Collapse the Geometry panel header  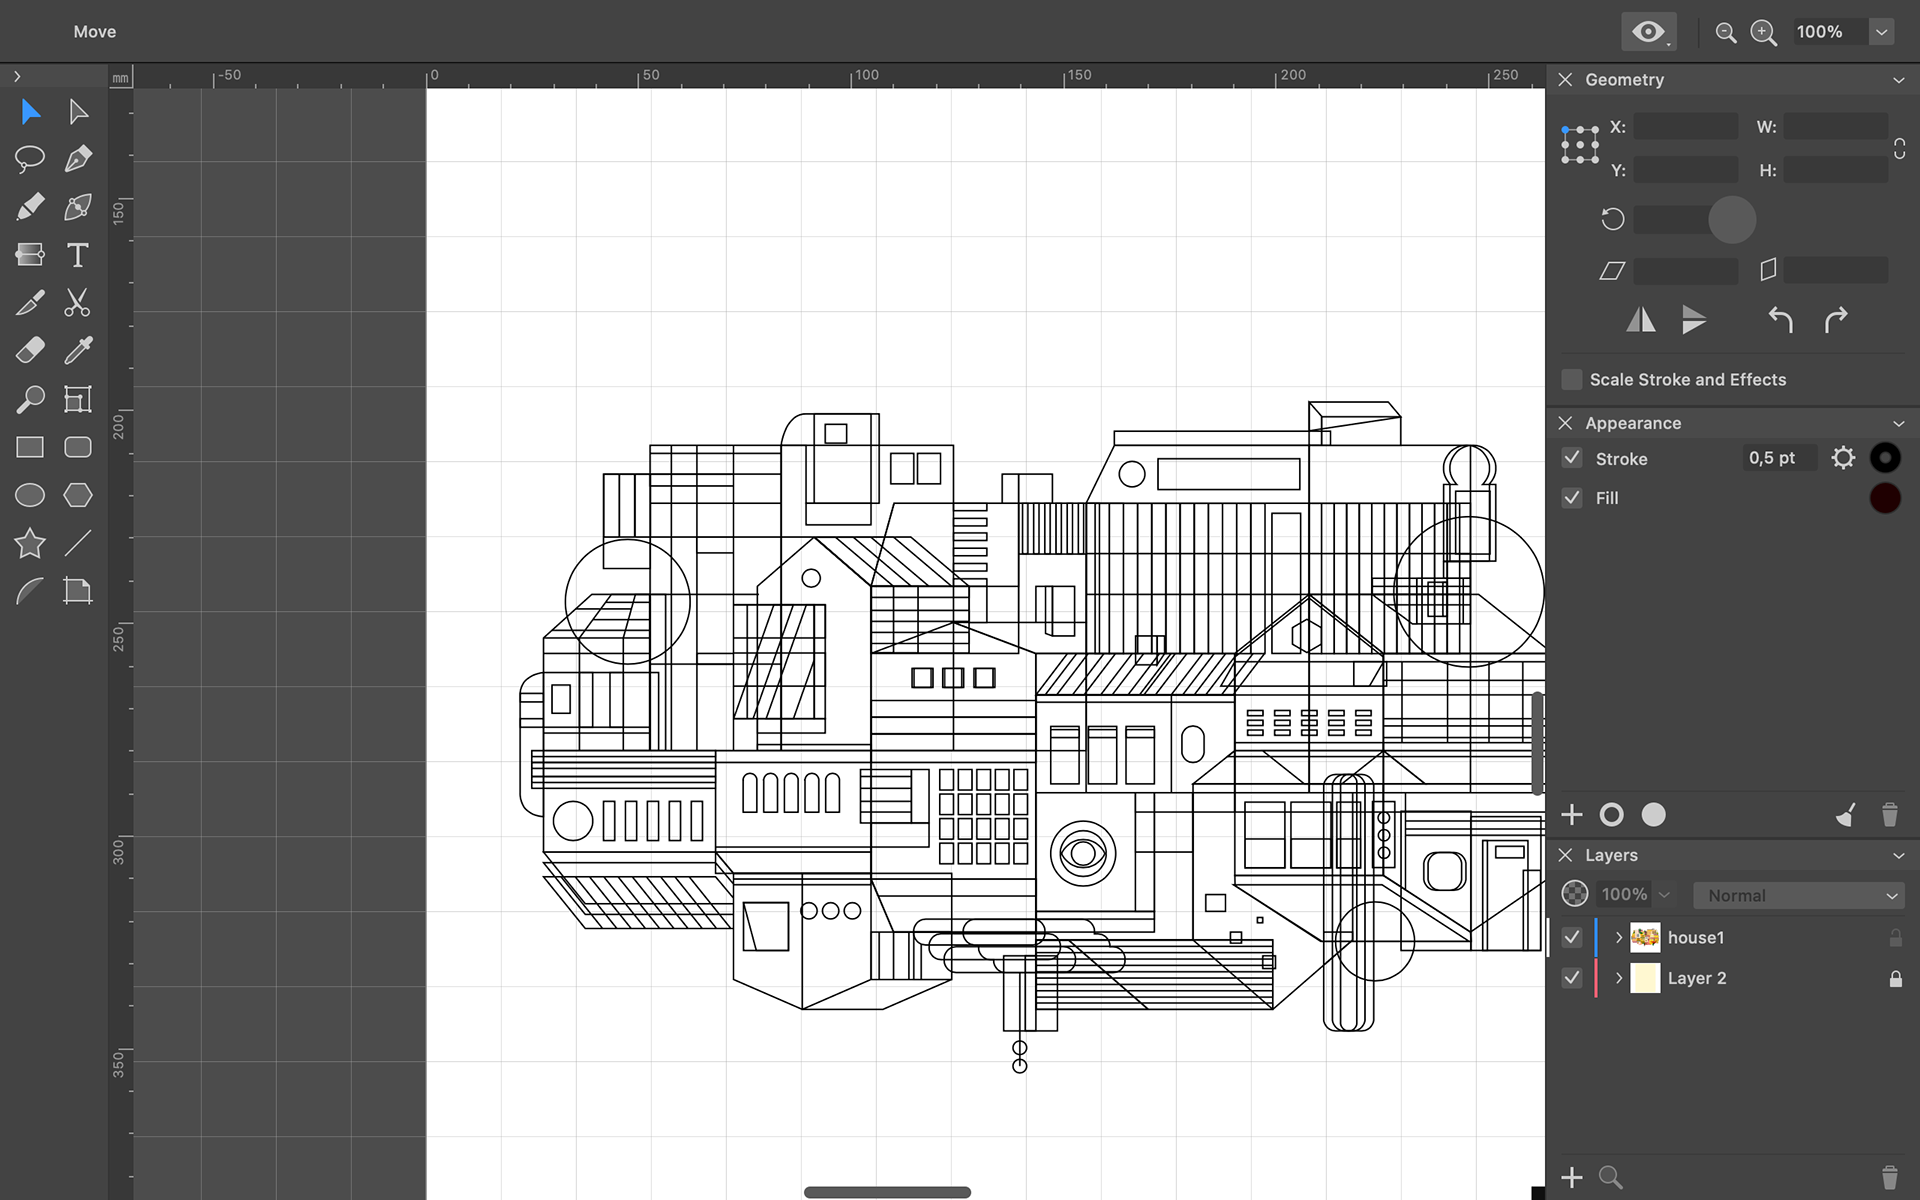tap(1898, 80)
